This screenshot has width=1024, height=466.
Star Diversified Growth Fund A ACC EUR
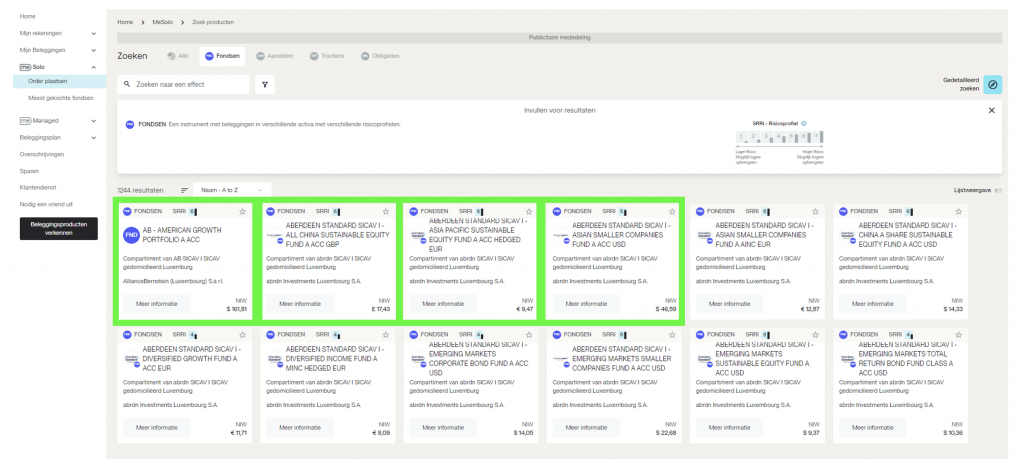(242, 335)
